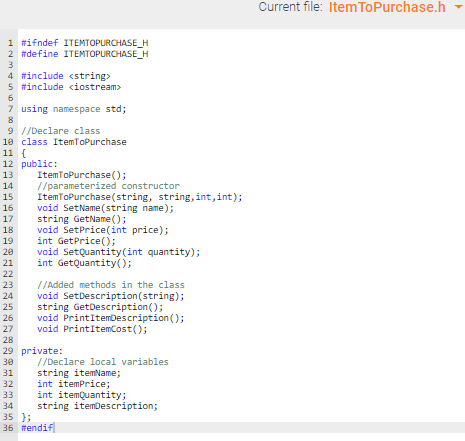Click the void SetPrice(int price); line

click(103, 230)
